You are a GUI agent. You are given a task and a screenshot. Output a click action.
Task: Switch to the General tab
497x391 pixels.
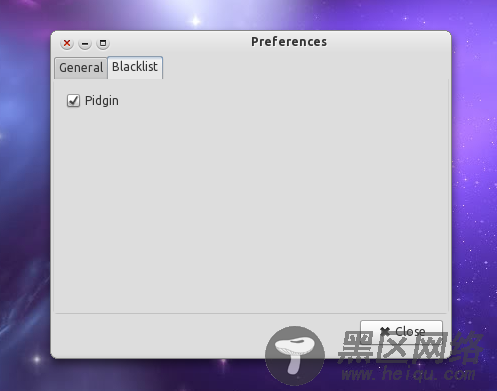click(x=81, y=68)
